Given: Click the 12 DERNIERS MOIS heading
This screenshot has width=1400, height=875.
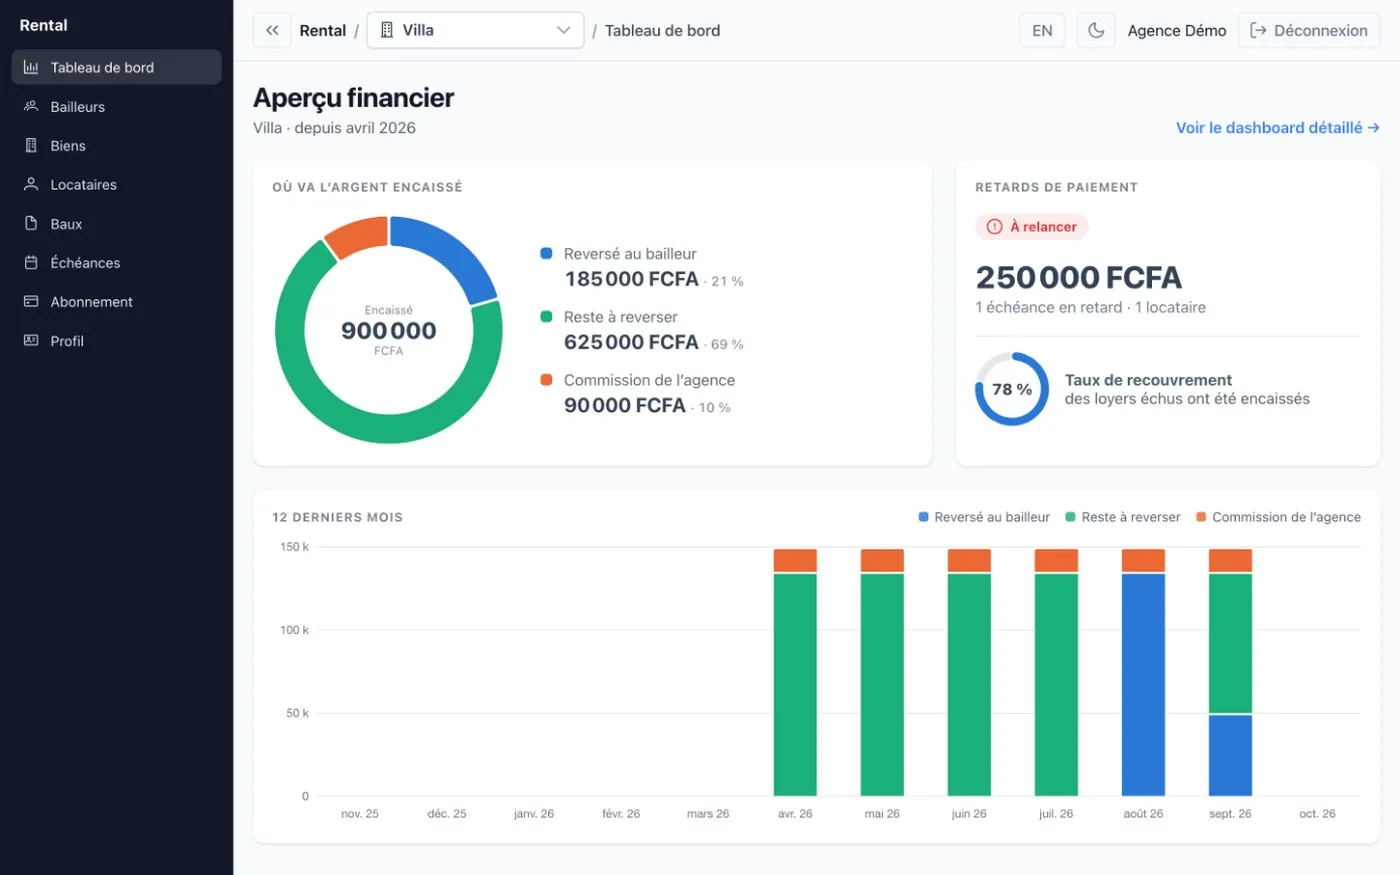Looking at the screenshot, I should click(337, 517).
